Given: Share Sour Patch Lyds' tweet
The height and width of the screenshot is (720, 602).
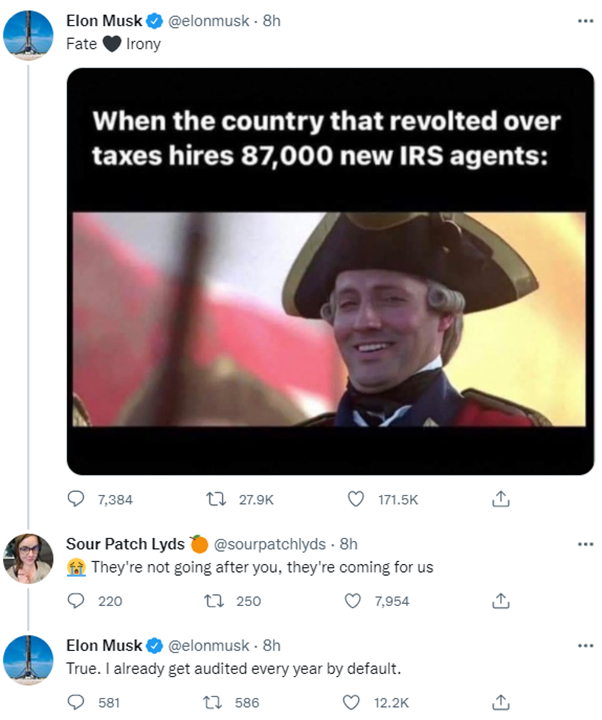Looking at the screenshot, I should click(503, 601).
